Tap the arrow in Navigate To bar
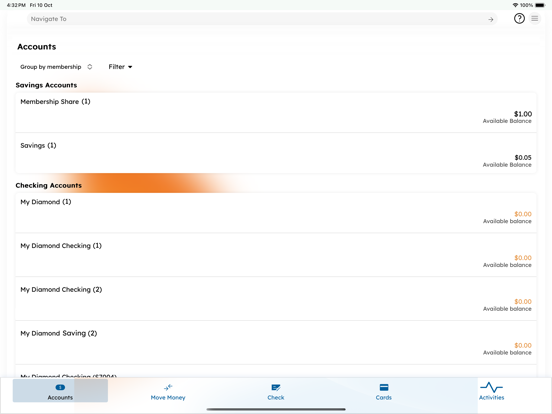552x414 pixels. click(x=491, y=19)
